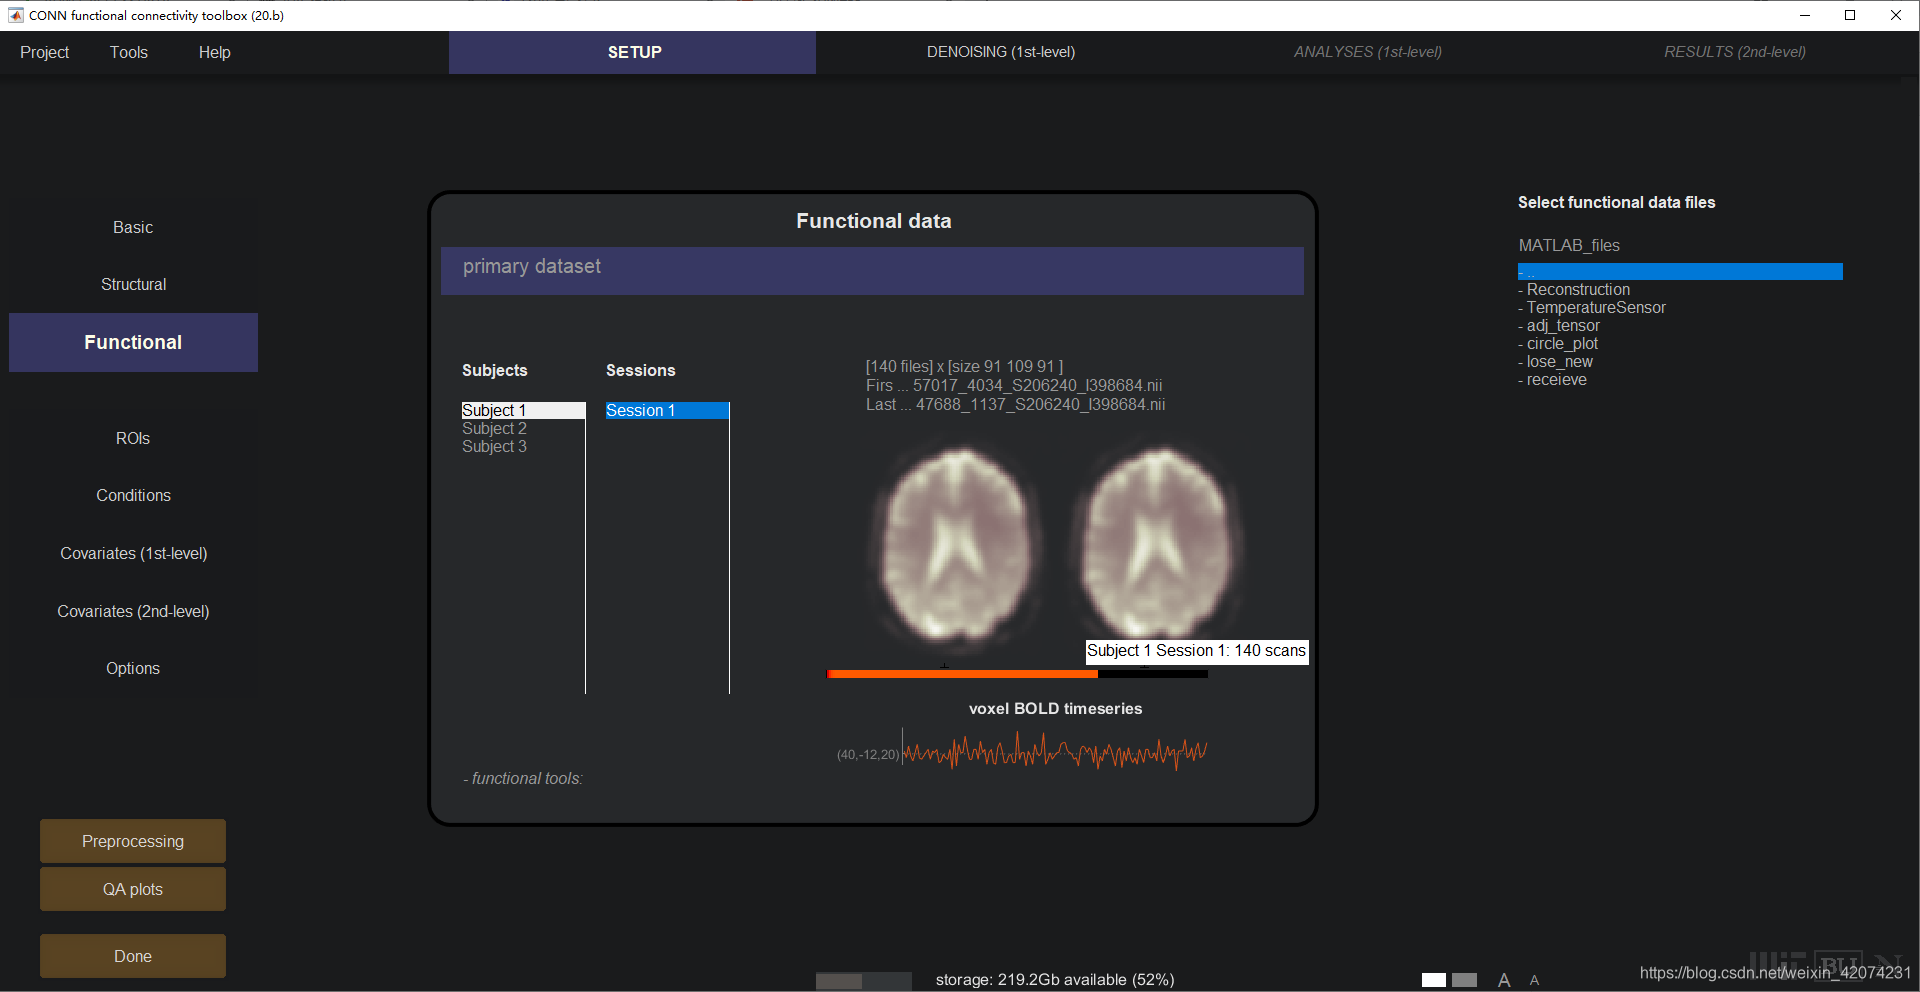The image size is (1920, 992).
Task: Open the lose_new folder
Action: [x=1555, y=362]
